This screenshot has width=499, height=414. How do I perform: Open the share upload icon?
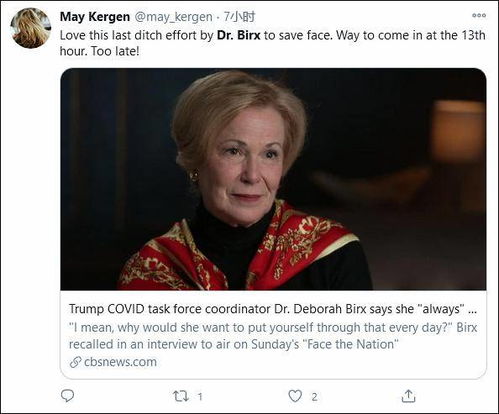408,396
